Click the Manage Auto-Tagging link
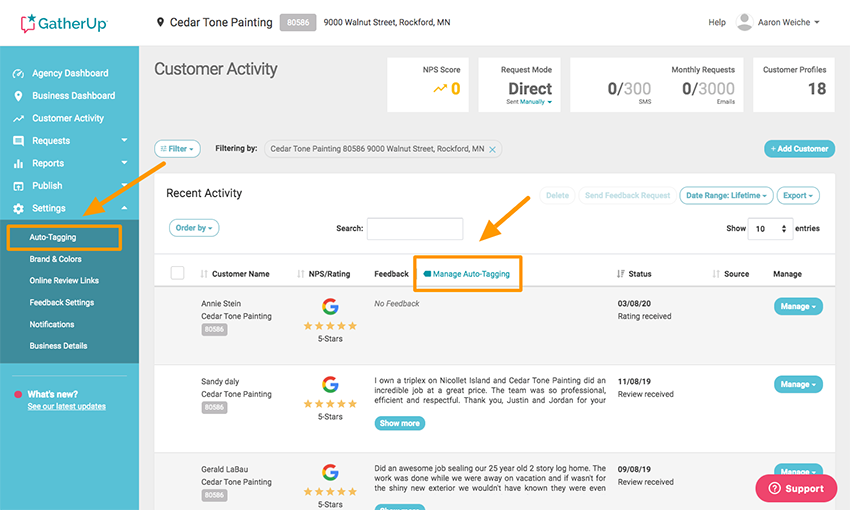This screenshot has height=510, width=850. [471, 274]
